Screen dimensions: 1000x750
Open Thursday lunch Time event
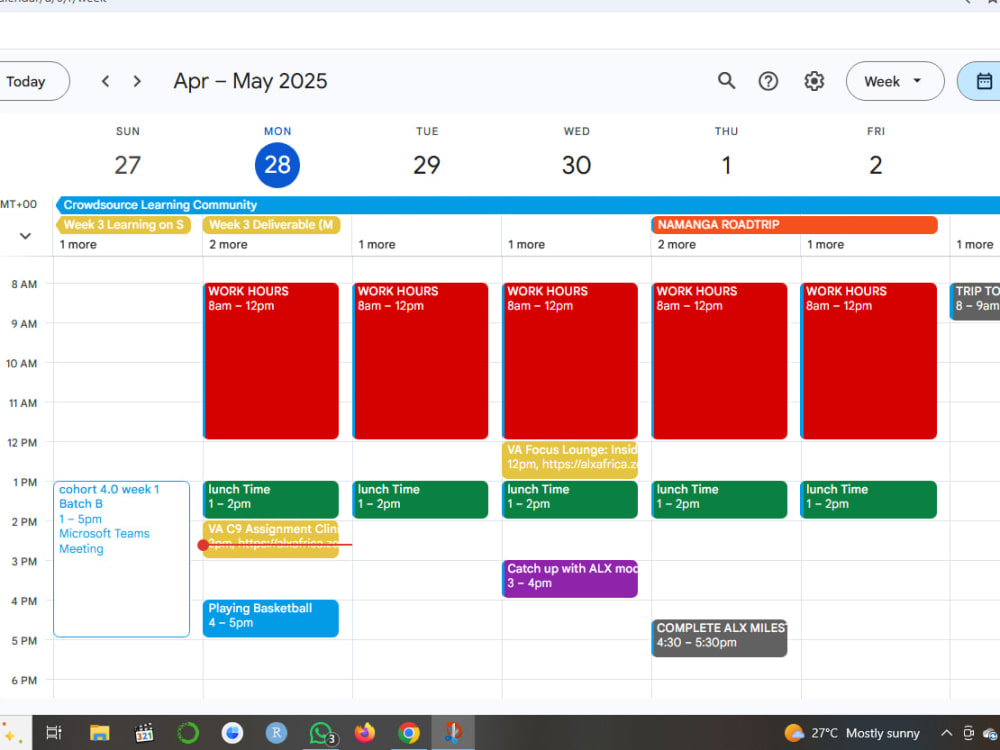pyautogui.click(x=719, y=499)
